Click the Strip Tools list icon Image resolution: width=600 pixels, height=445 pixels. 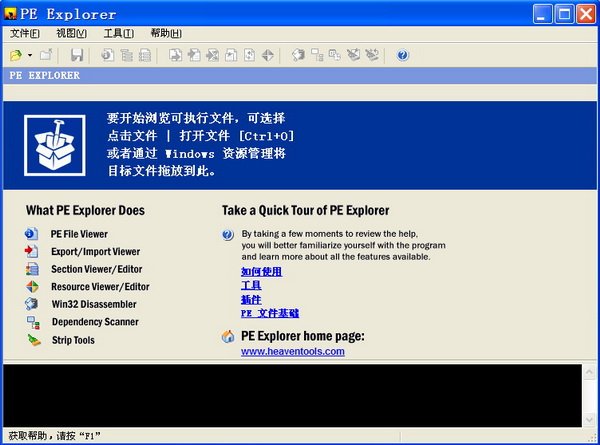tap(34, 340)
